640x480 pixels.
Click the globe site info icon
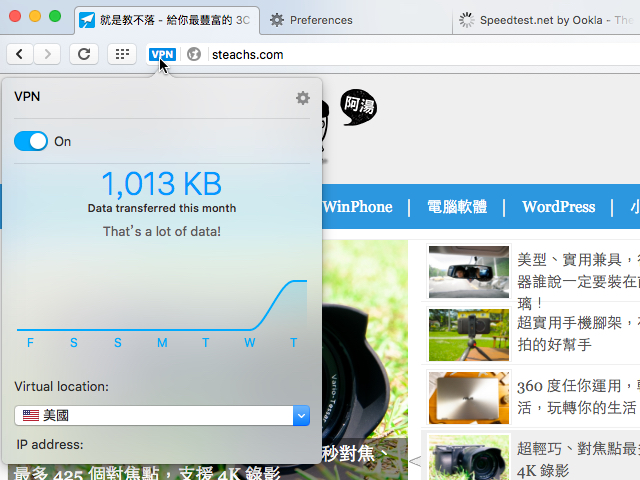(x=194, y=55)
